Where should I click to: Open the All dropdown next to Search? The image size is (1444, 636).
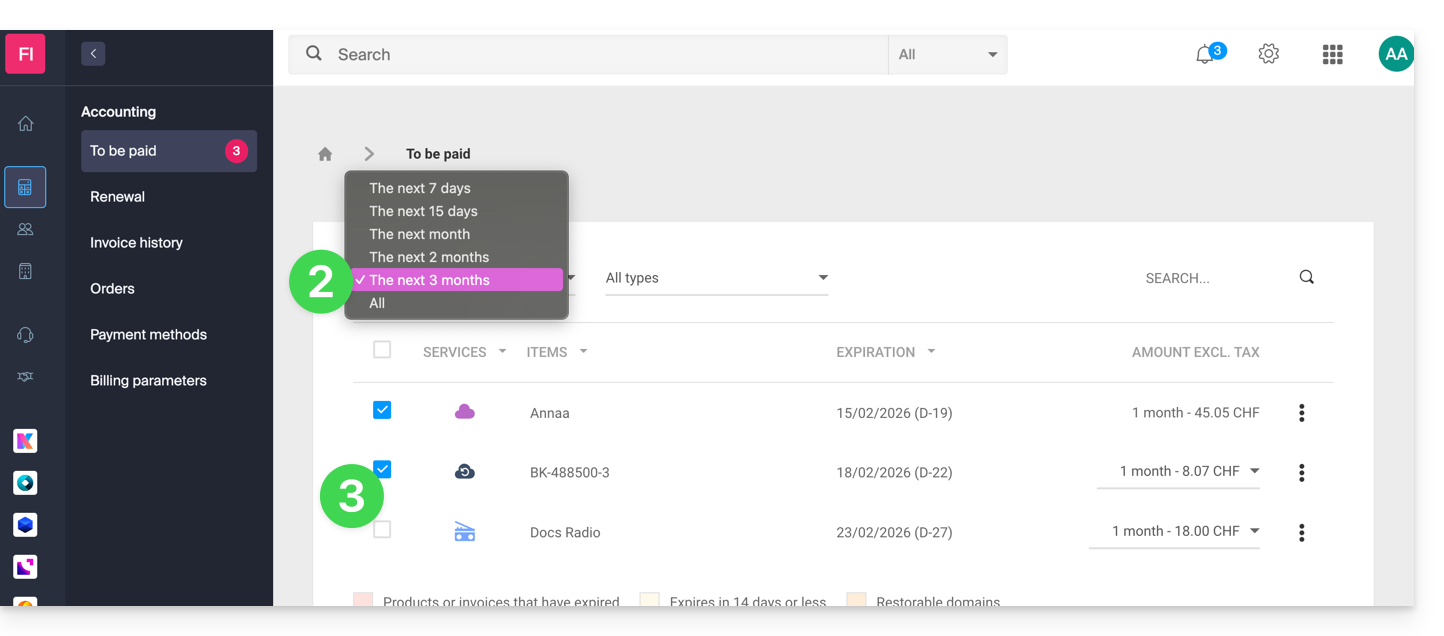(947, 55)
